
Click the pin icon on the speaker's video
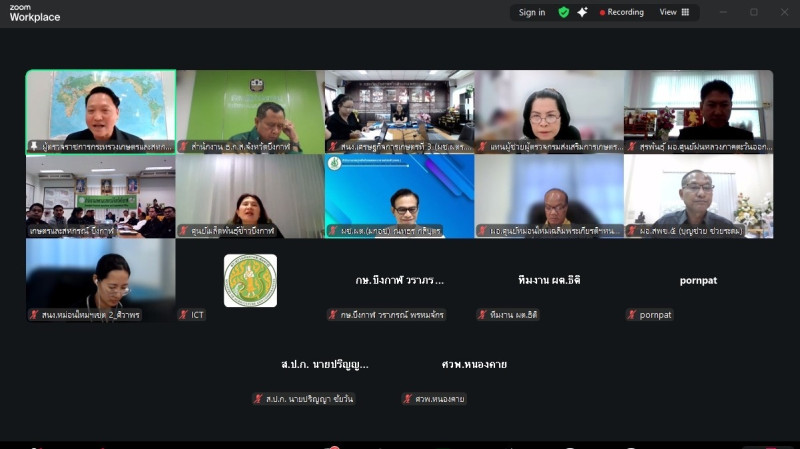tap(34, 146)
